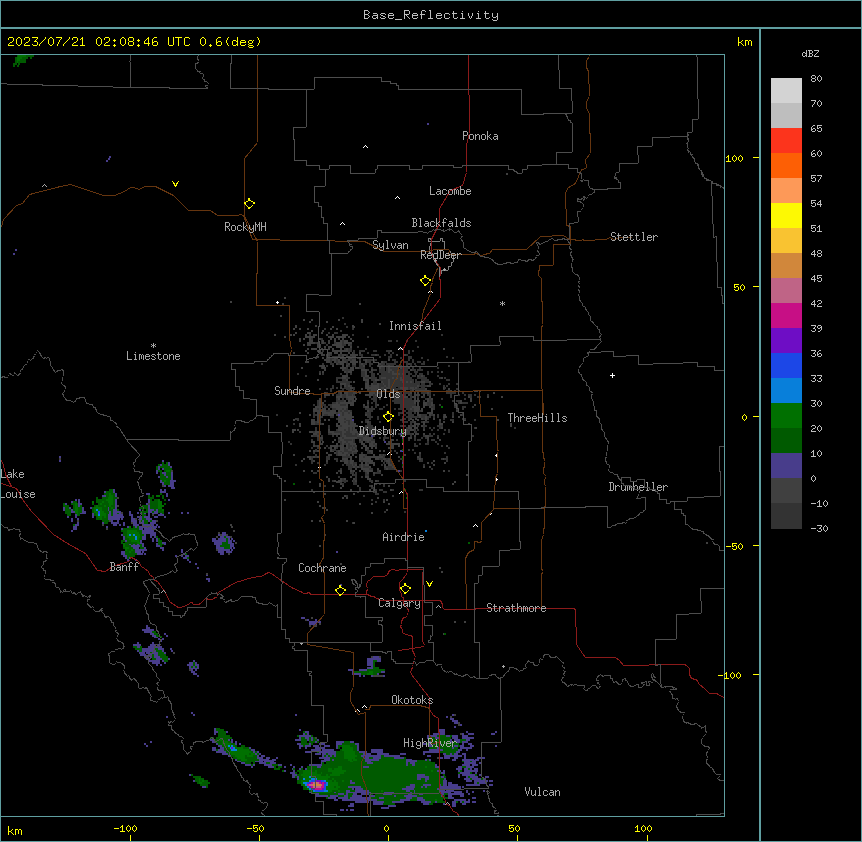Click the yellow diamond marker above Calgary label
This screenshot has width=862, height=842.
coord(405,589)
